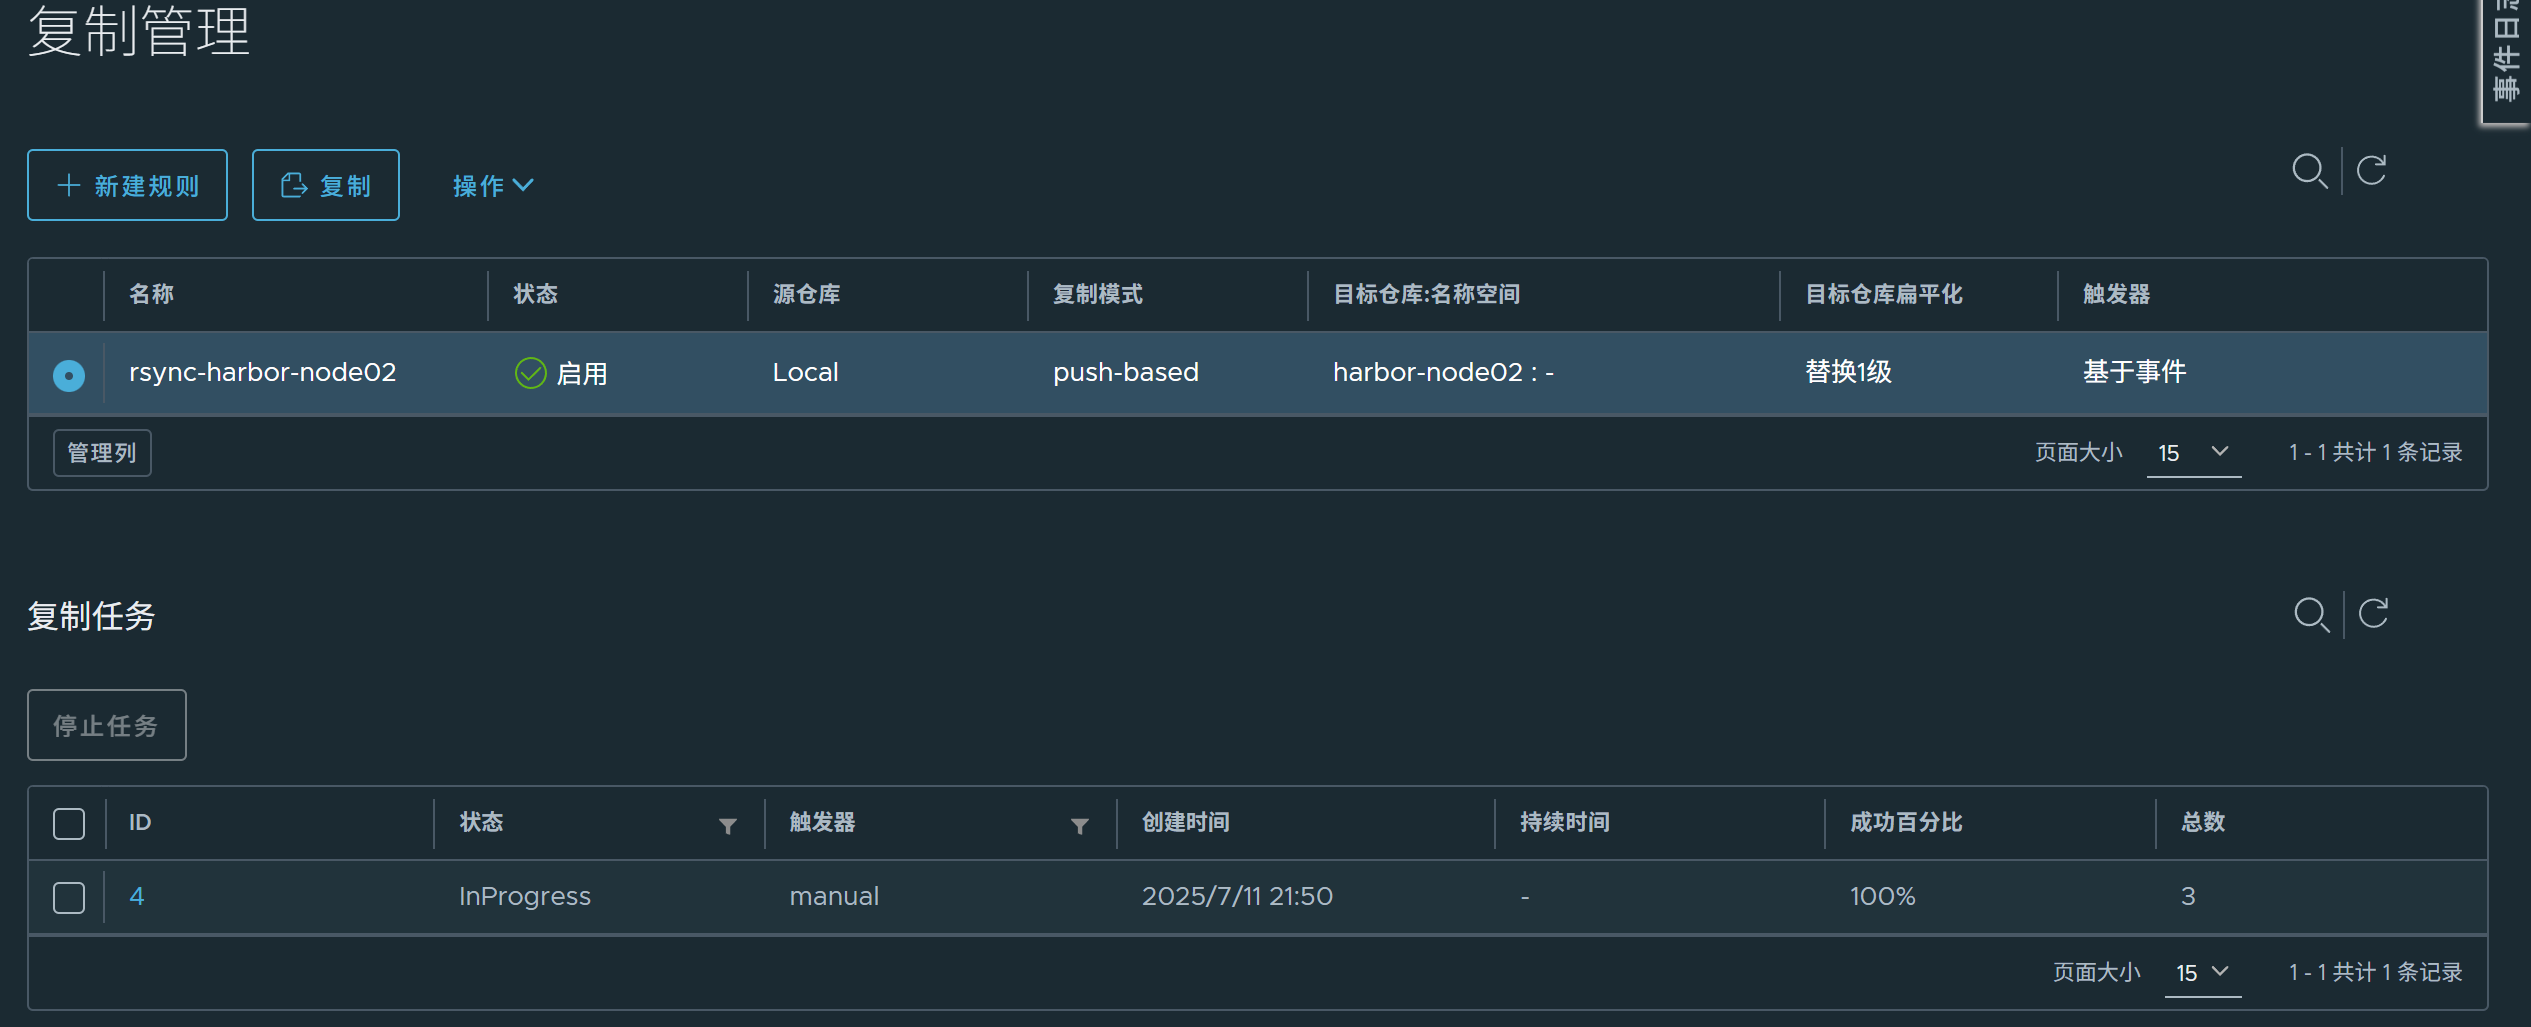This screenshot has height=1027, width=2531.
Task: Click the search icon for replication tasks
Action: pos(2311,614)
